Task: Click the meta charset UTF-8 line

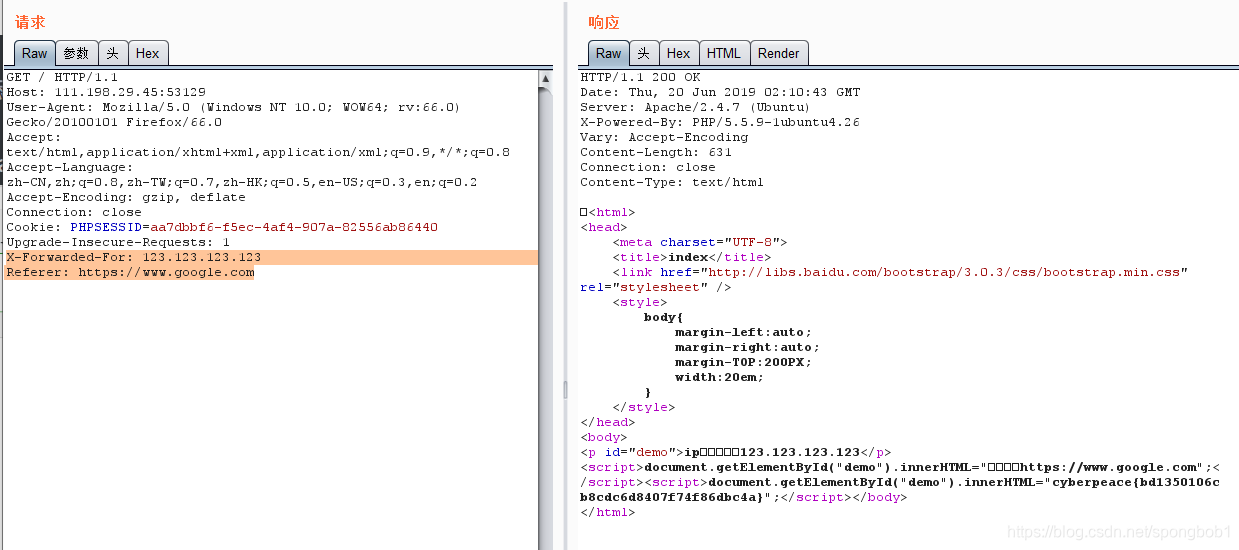Action: point(700,242)
